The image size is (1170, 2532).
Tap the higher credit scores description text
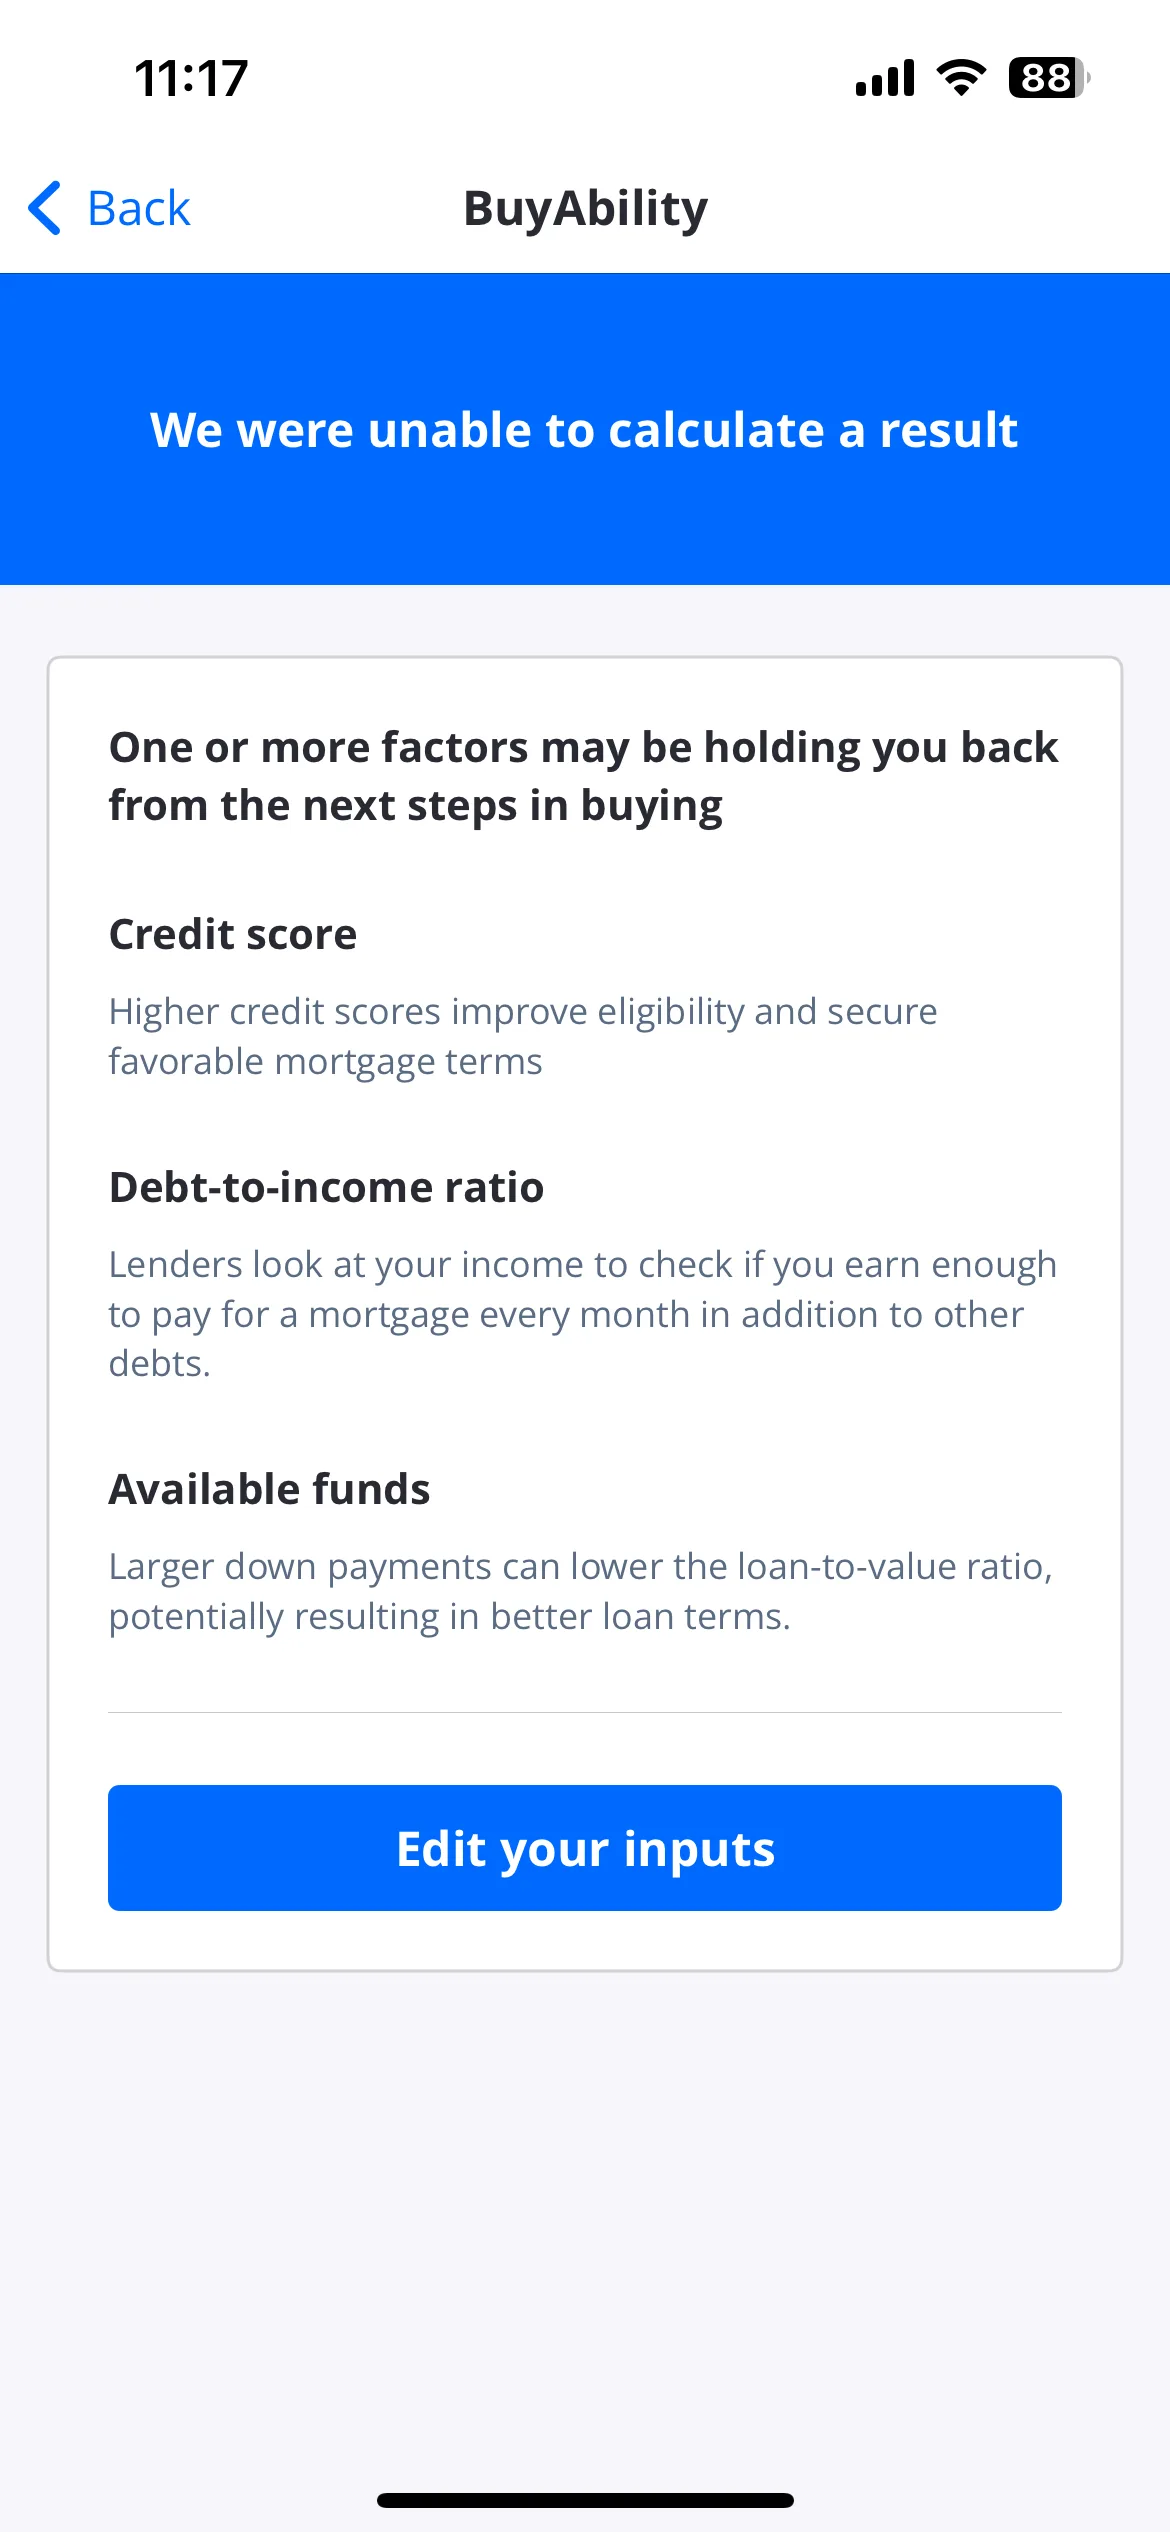point(523,1036)
